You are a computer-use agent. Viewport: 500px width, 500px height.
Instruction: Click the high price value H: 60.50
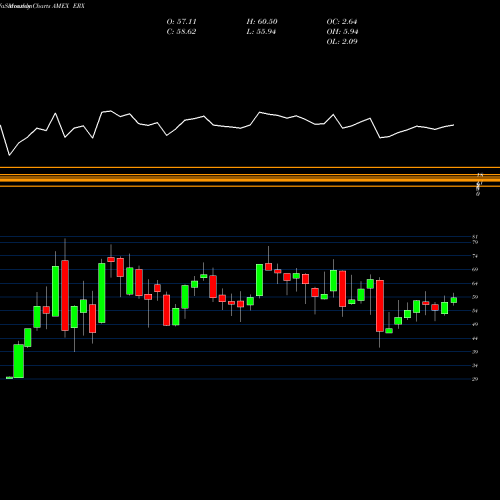(x=262, y=22)
